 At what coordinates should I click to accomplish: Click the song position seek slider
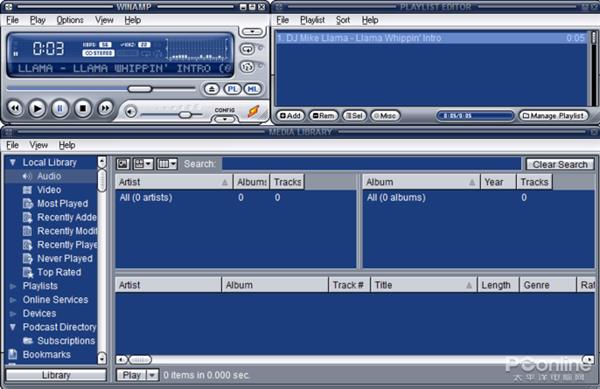coord(101,89)
